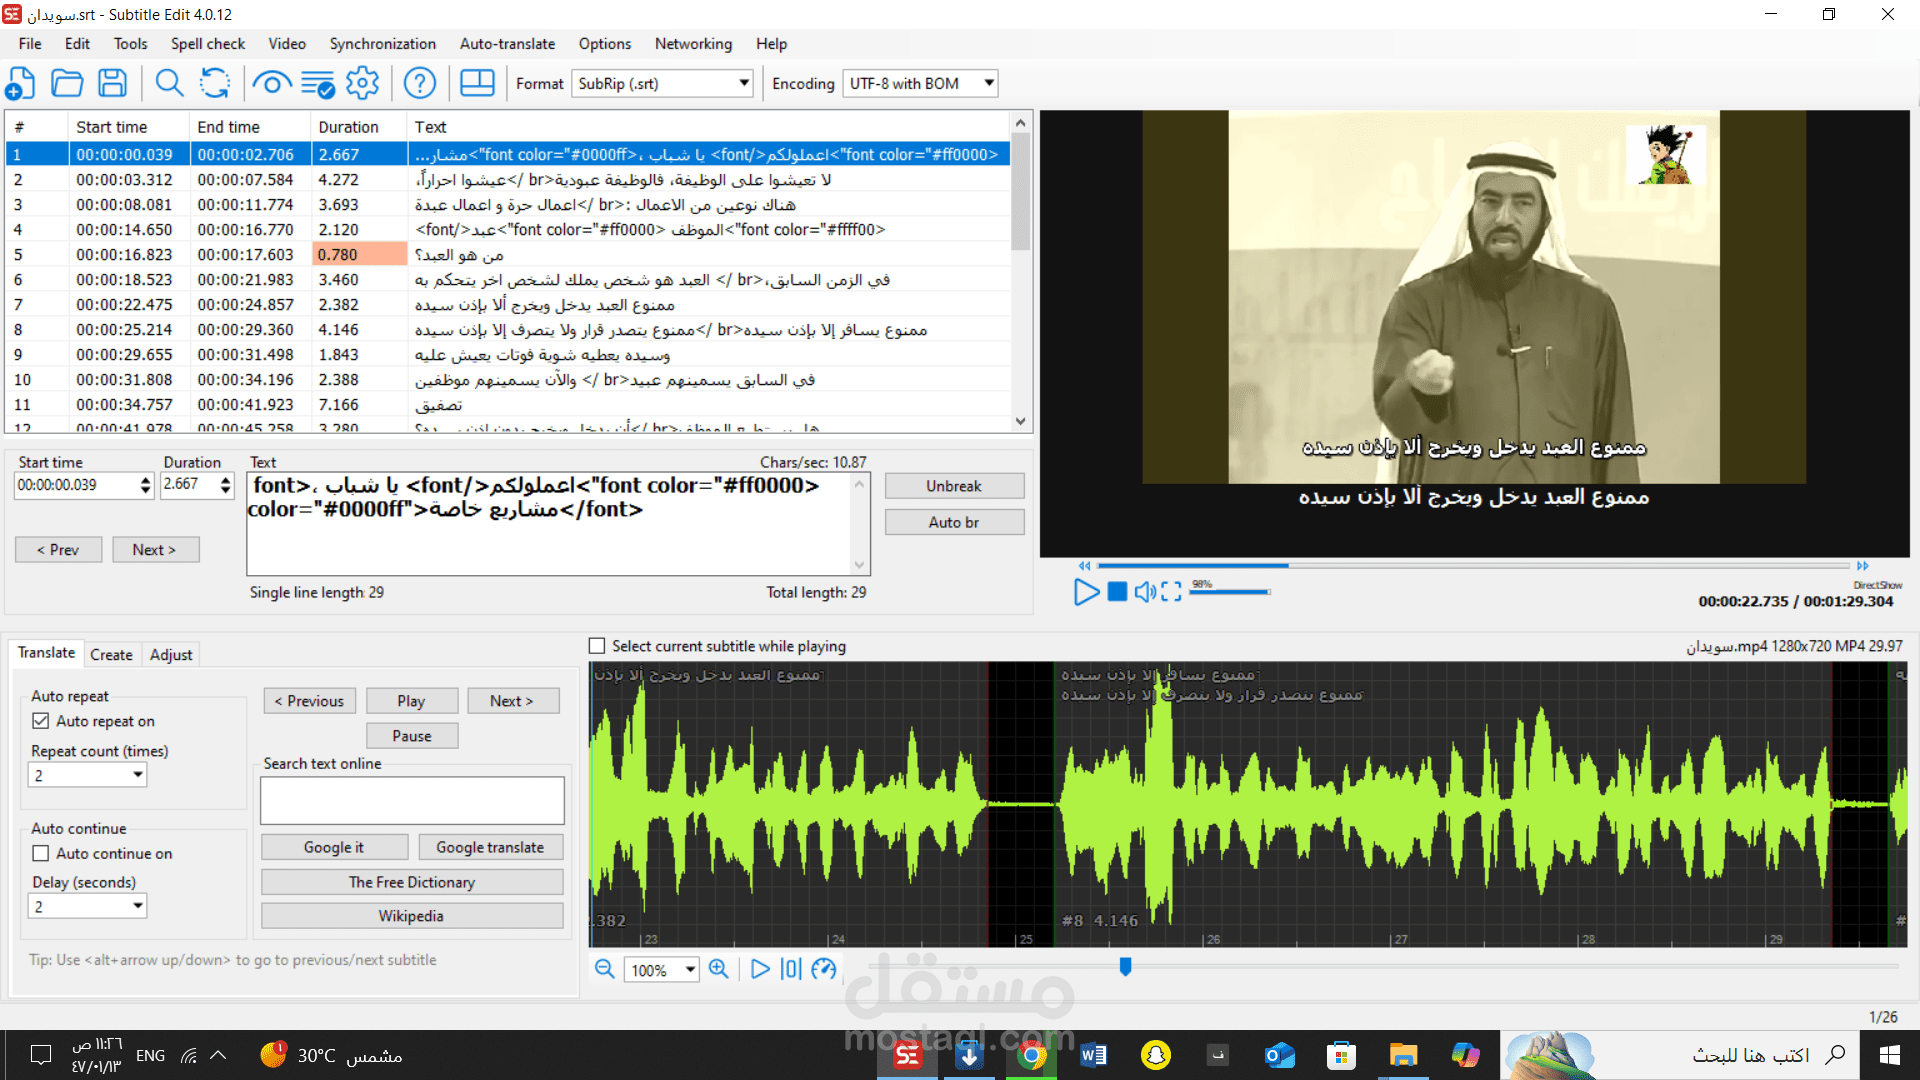Image resolution: width=1920 pixels, height=1080 pixels.
Task: Click the < Prev button
Action: tap(58, 550)
